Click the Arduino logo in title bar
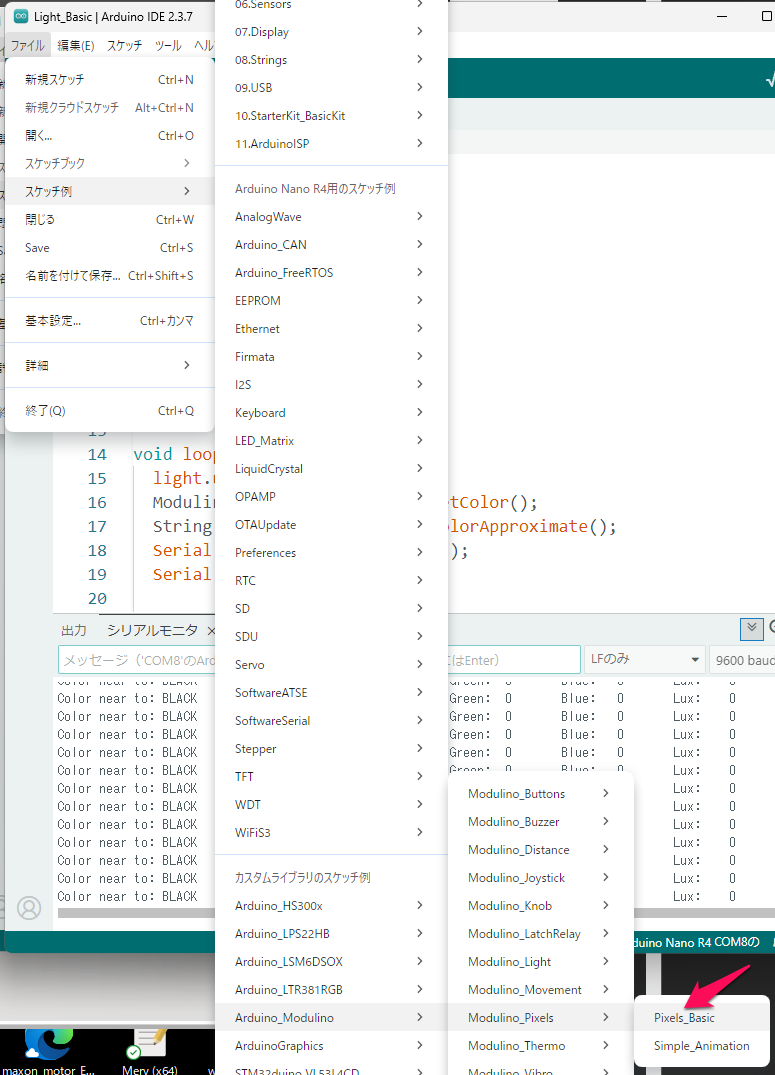The image size is (775, 1075). 21,17
